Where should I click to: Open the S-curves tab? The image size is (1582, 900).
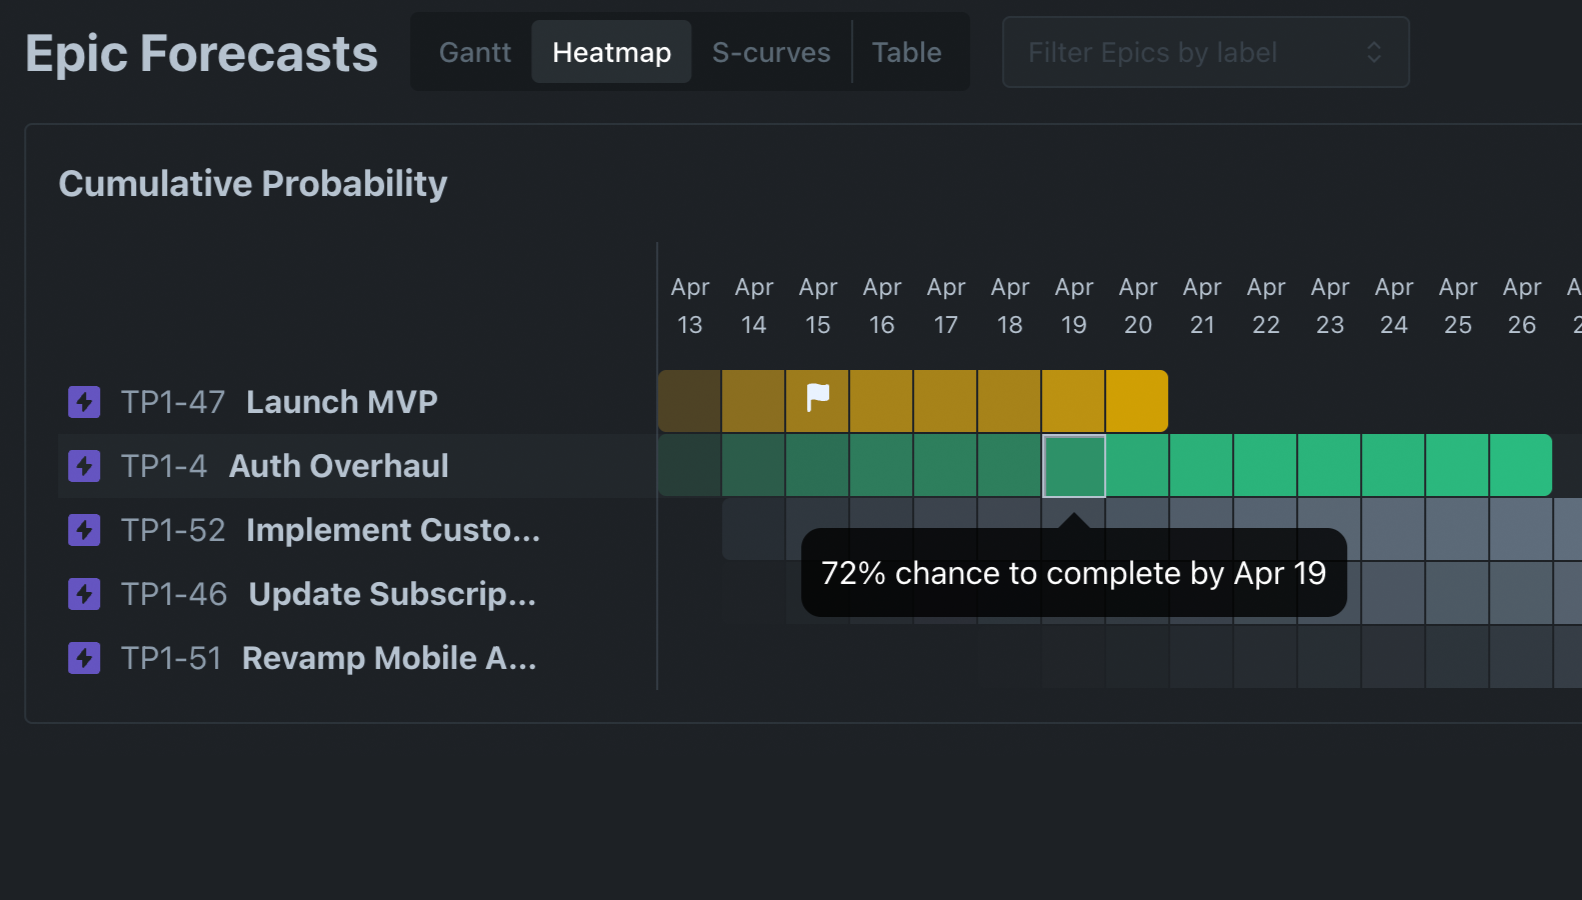[771, 52]
